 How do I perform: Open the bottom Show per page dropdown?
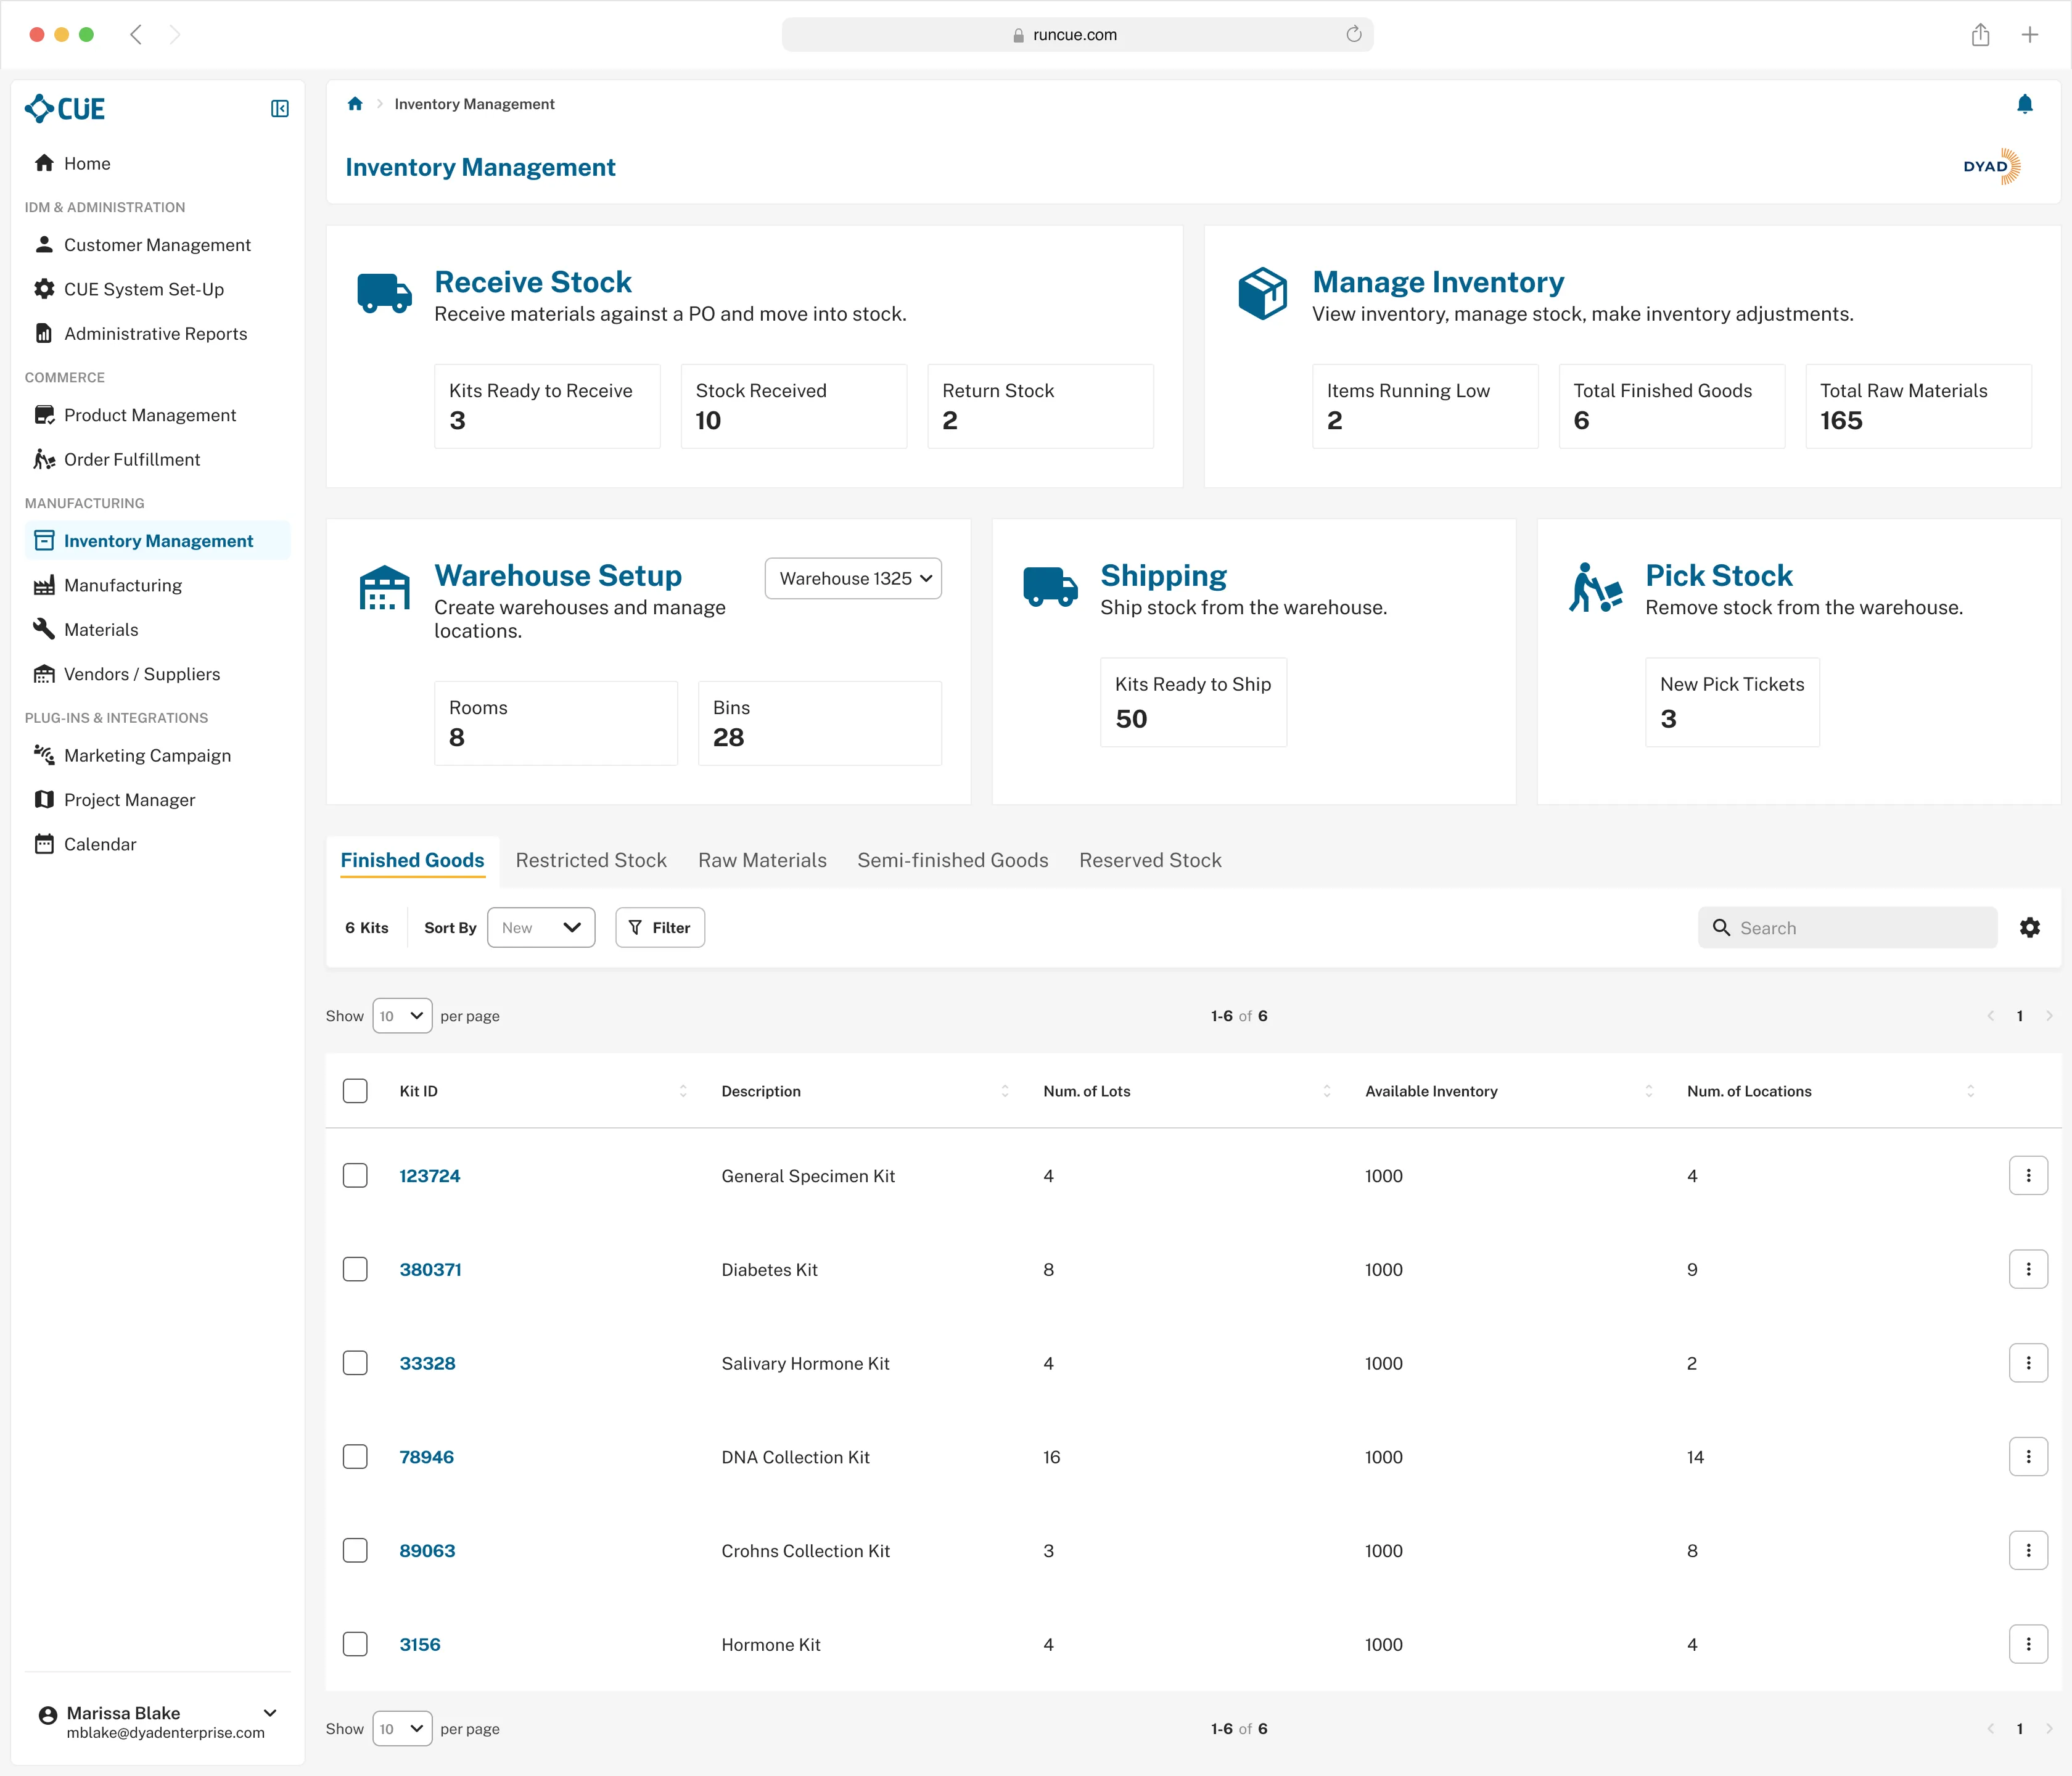[402, 1728]
